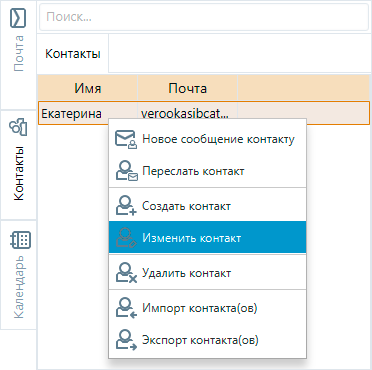372x370 pixels.
Task: Select highlighted "Изменить контакт" entry
Action: 207,238
